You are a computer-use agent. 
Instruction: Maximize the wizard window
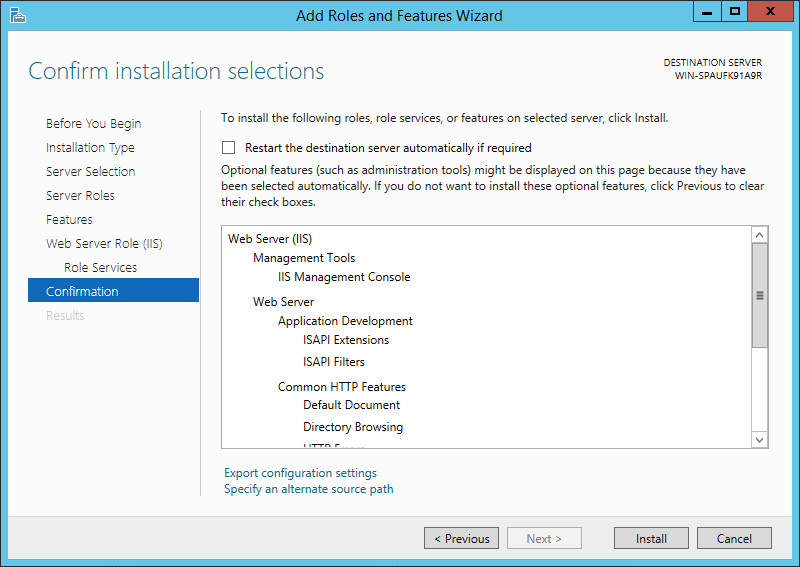click(x=735, y=12)
